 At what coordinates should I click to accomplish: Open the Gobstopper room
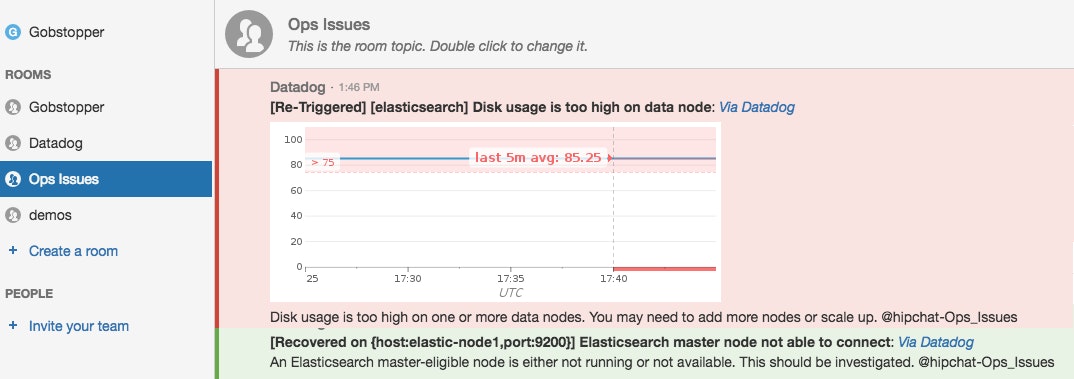[66, 108]
